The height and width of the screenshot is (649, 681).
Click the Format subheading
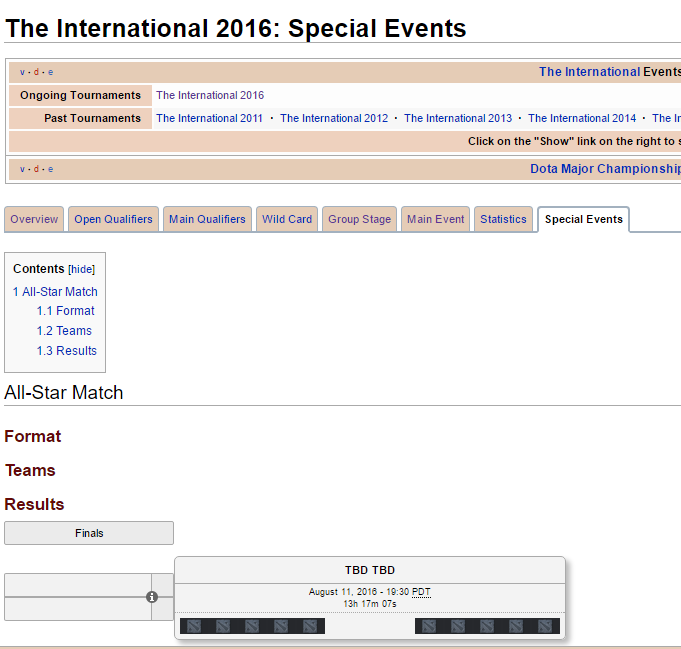pos(33,436)
